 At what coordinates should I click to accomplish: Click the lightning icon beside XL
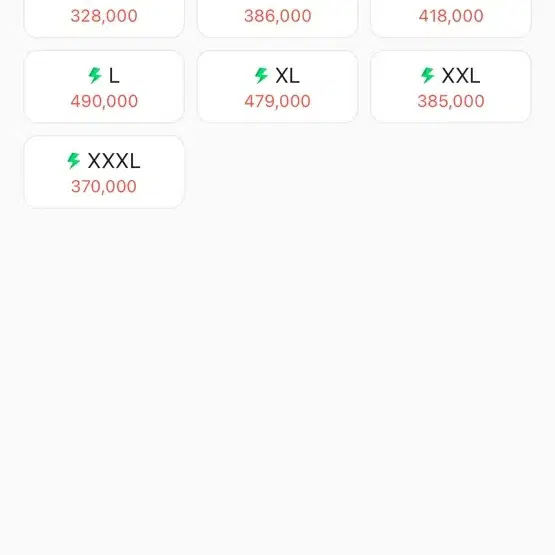click(261, 75)
